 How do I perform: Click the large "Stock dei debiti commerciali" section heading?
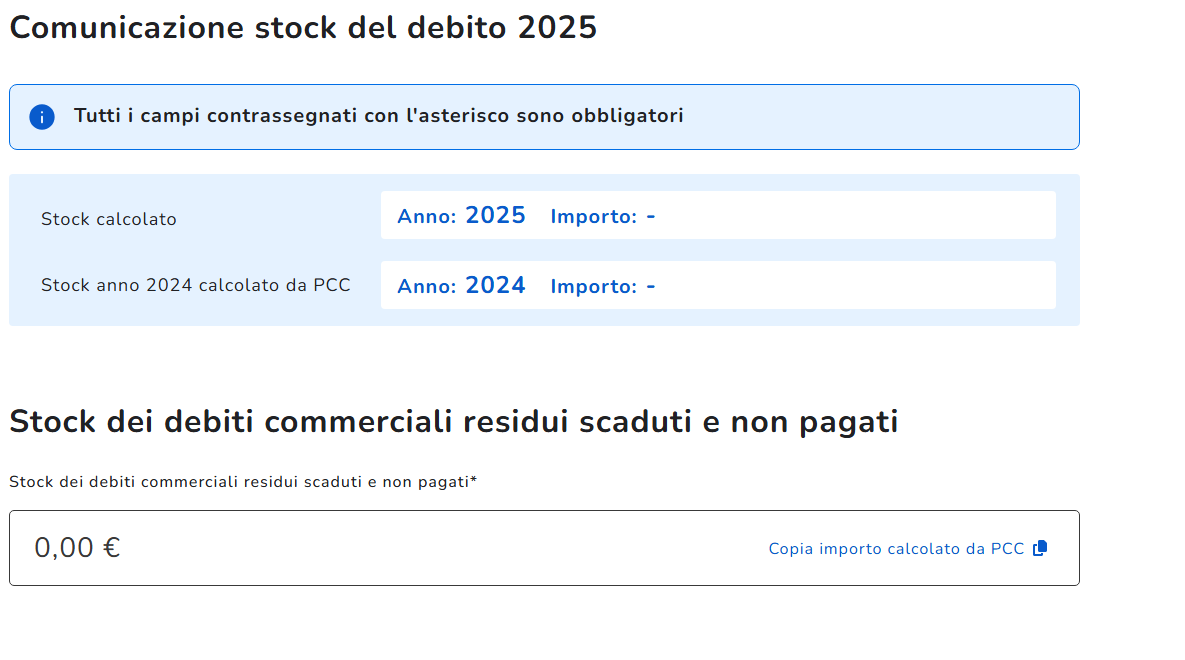[x=453, y=422]
